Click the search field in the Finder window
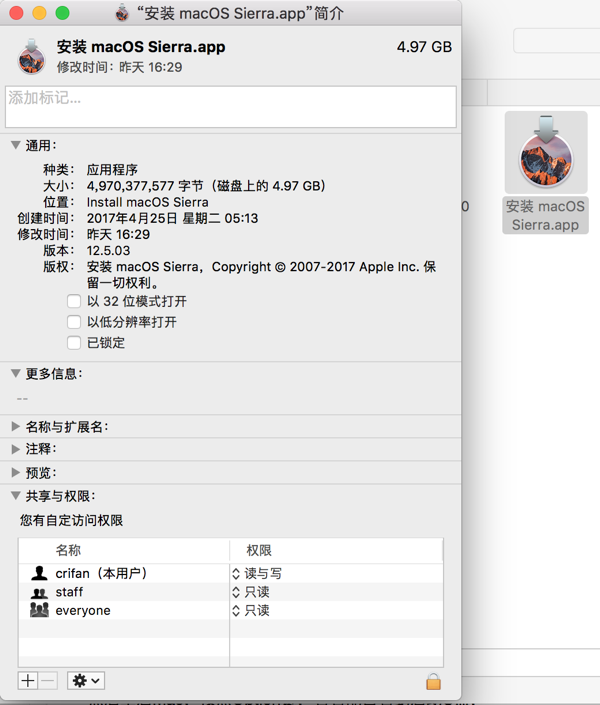 (557, 40)
